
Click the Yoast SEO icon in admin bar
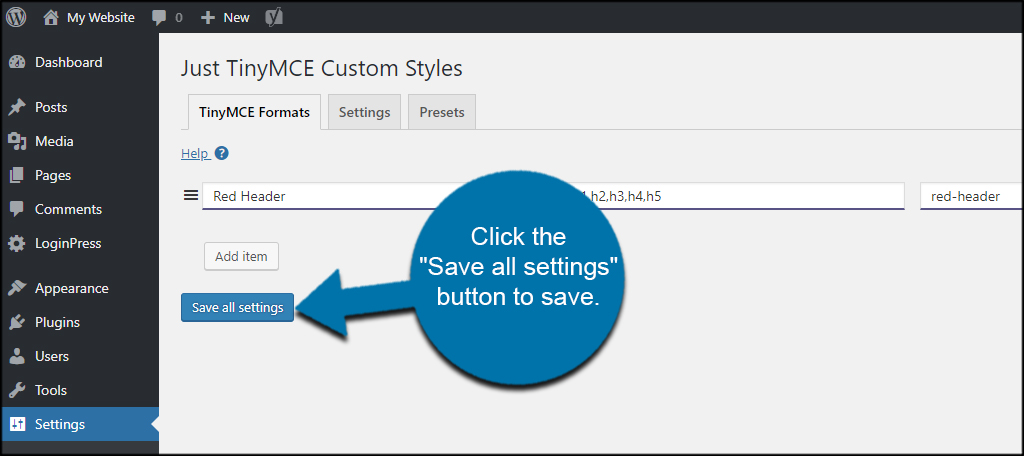click(273, 17)
